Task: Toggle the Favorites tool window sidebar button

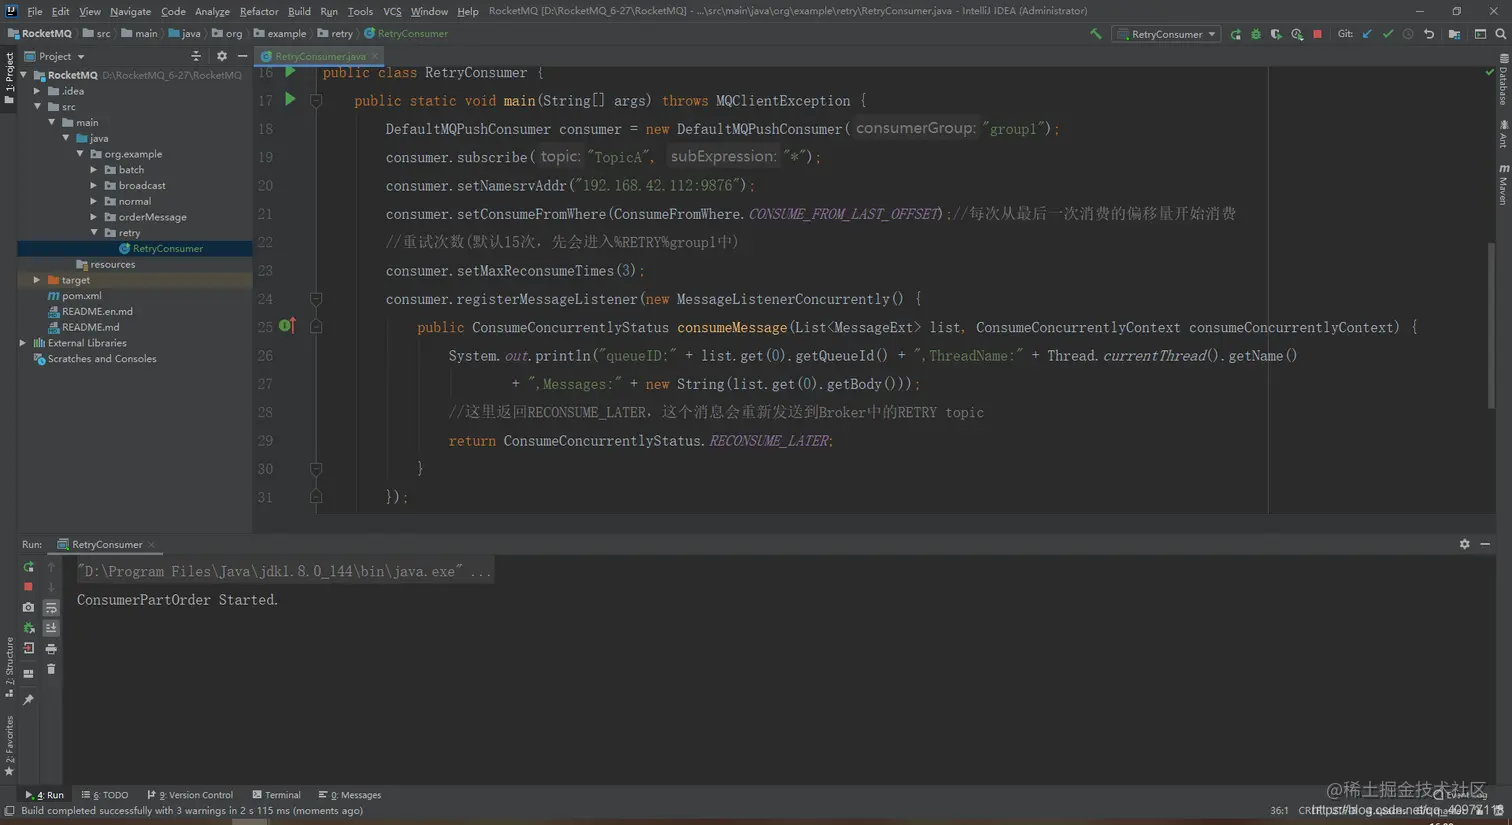Action: tap(9, 746)
